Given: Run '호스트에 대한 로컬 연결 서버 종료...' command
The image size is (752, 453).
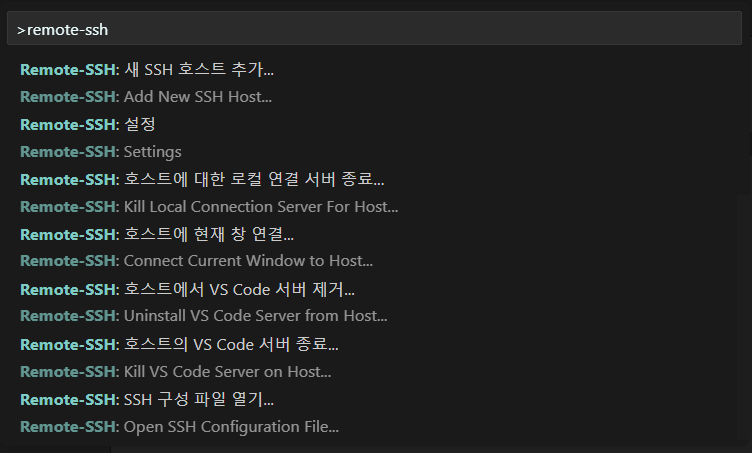Looking at the screenshot, I should [254, 179].
